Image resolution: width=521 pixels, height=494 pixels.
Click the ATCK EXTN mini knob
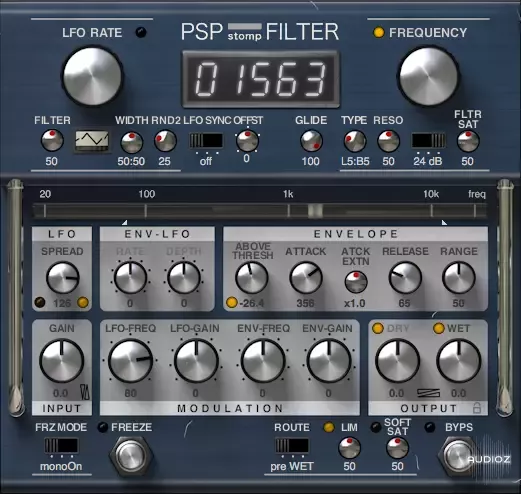point(356,282)
